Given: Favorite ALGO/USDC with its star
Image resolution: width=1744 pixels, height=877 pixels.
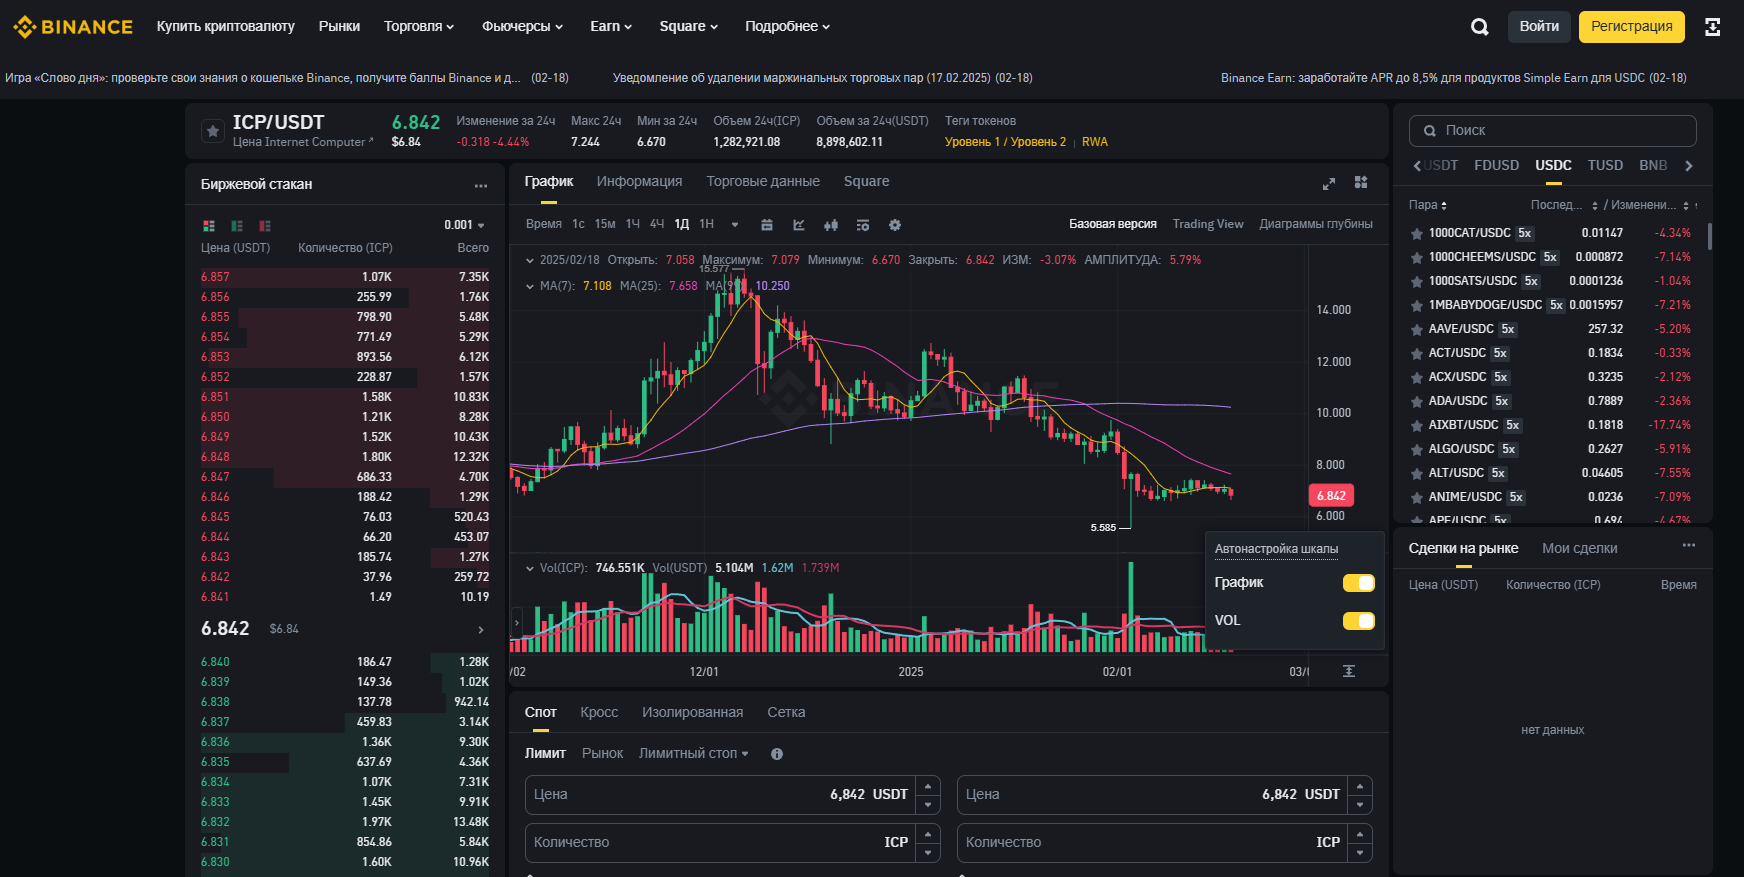Looking at the screenshot, I should [1417, 450].
